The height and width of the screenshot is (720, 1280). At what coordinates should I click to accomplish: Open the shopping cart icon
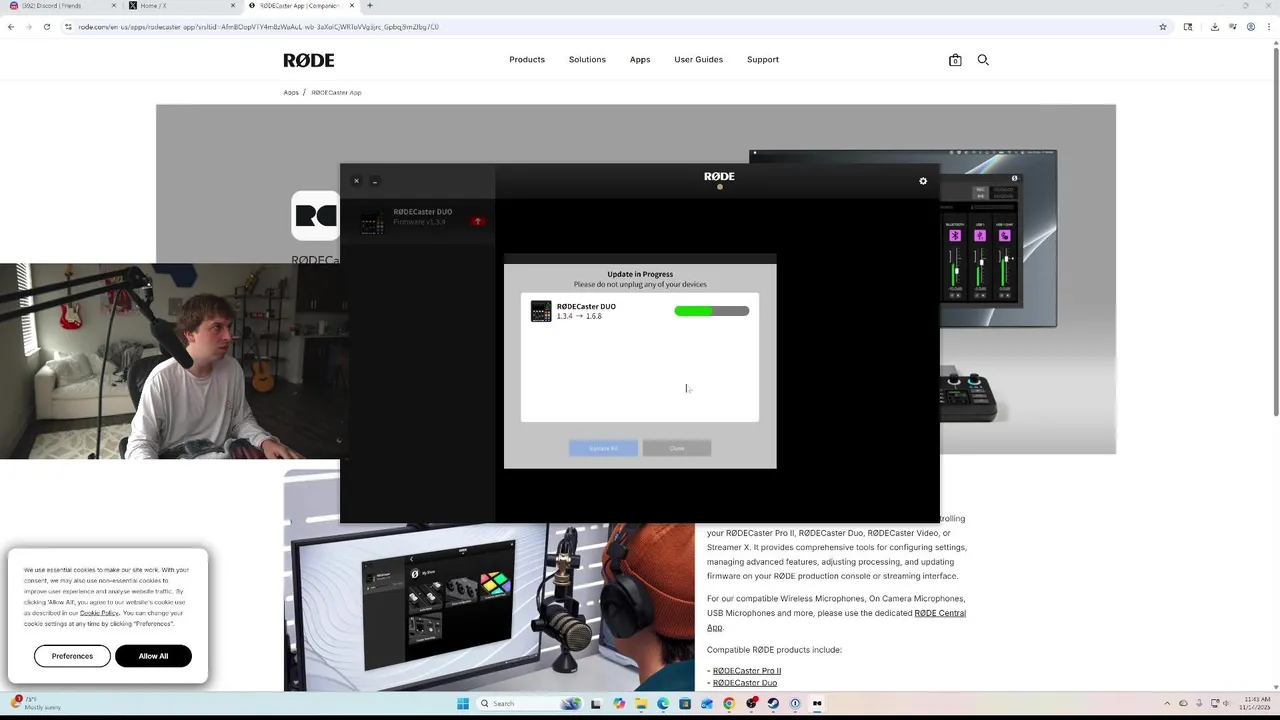[955, 60]
